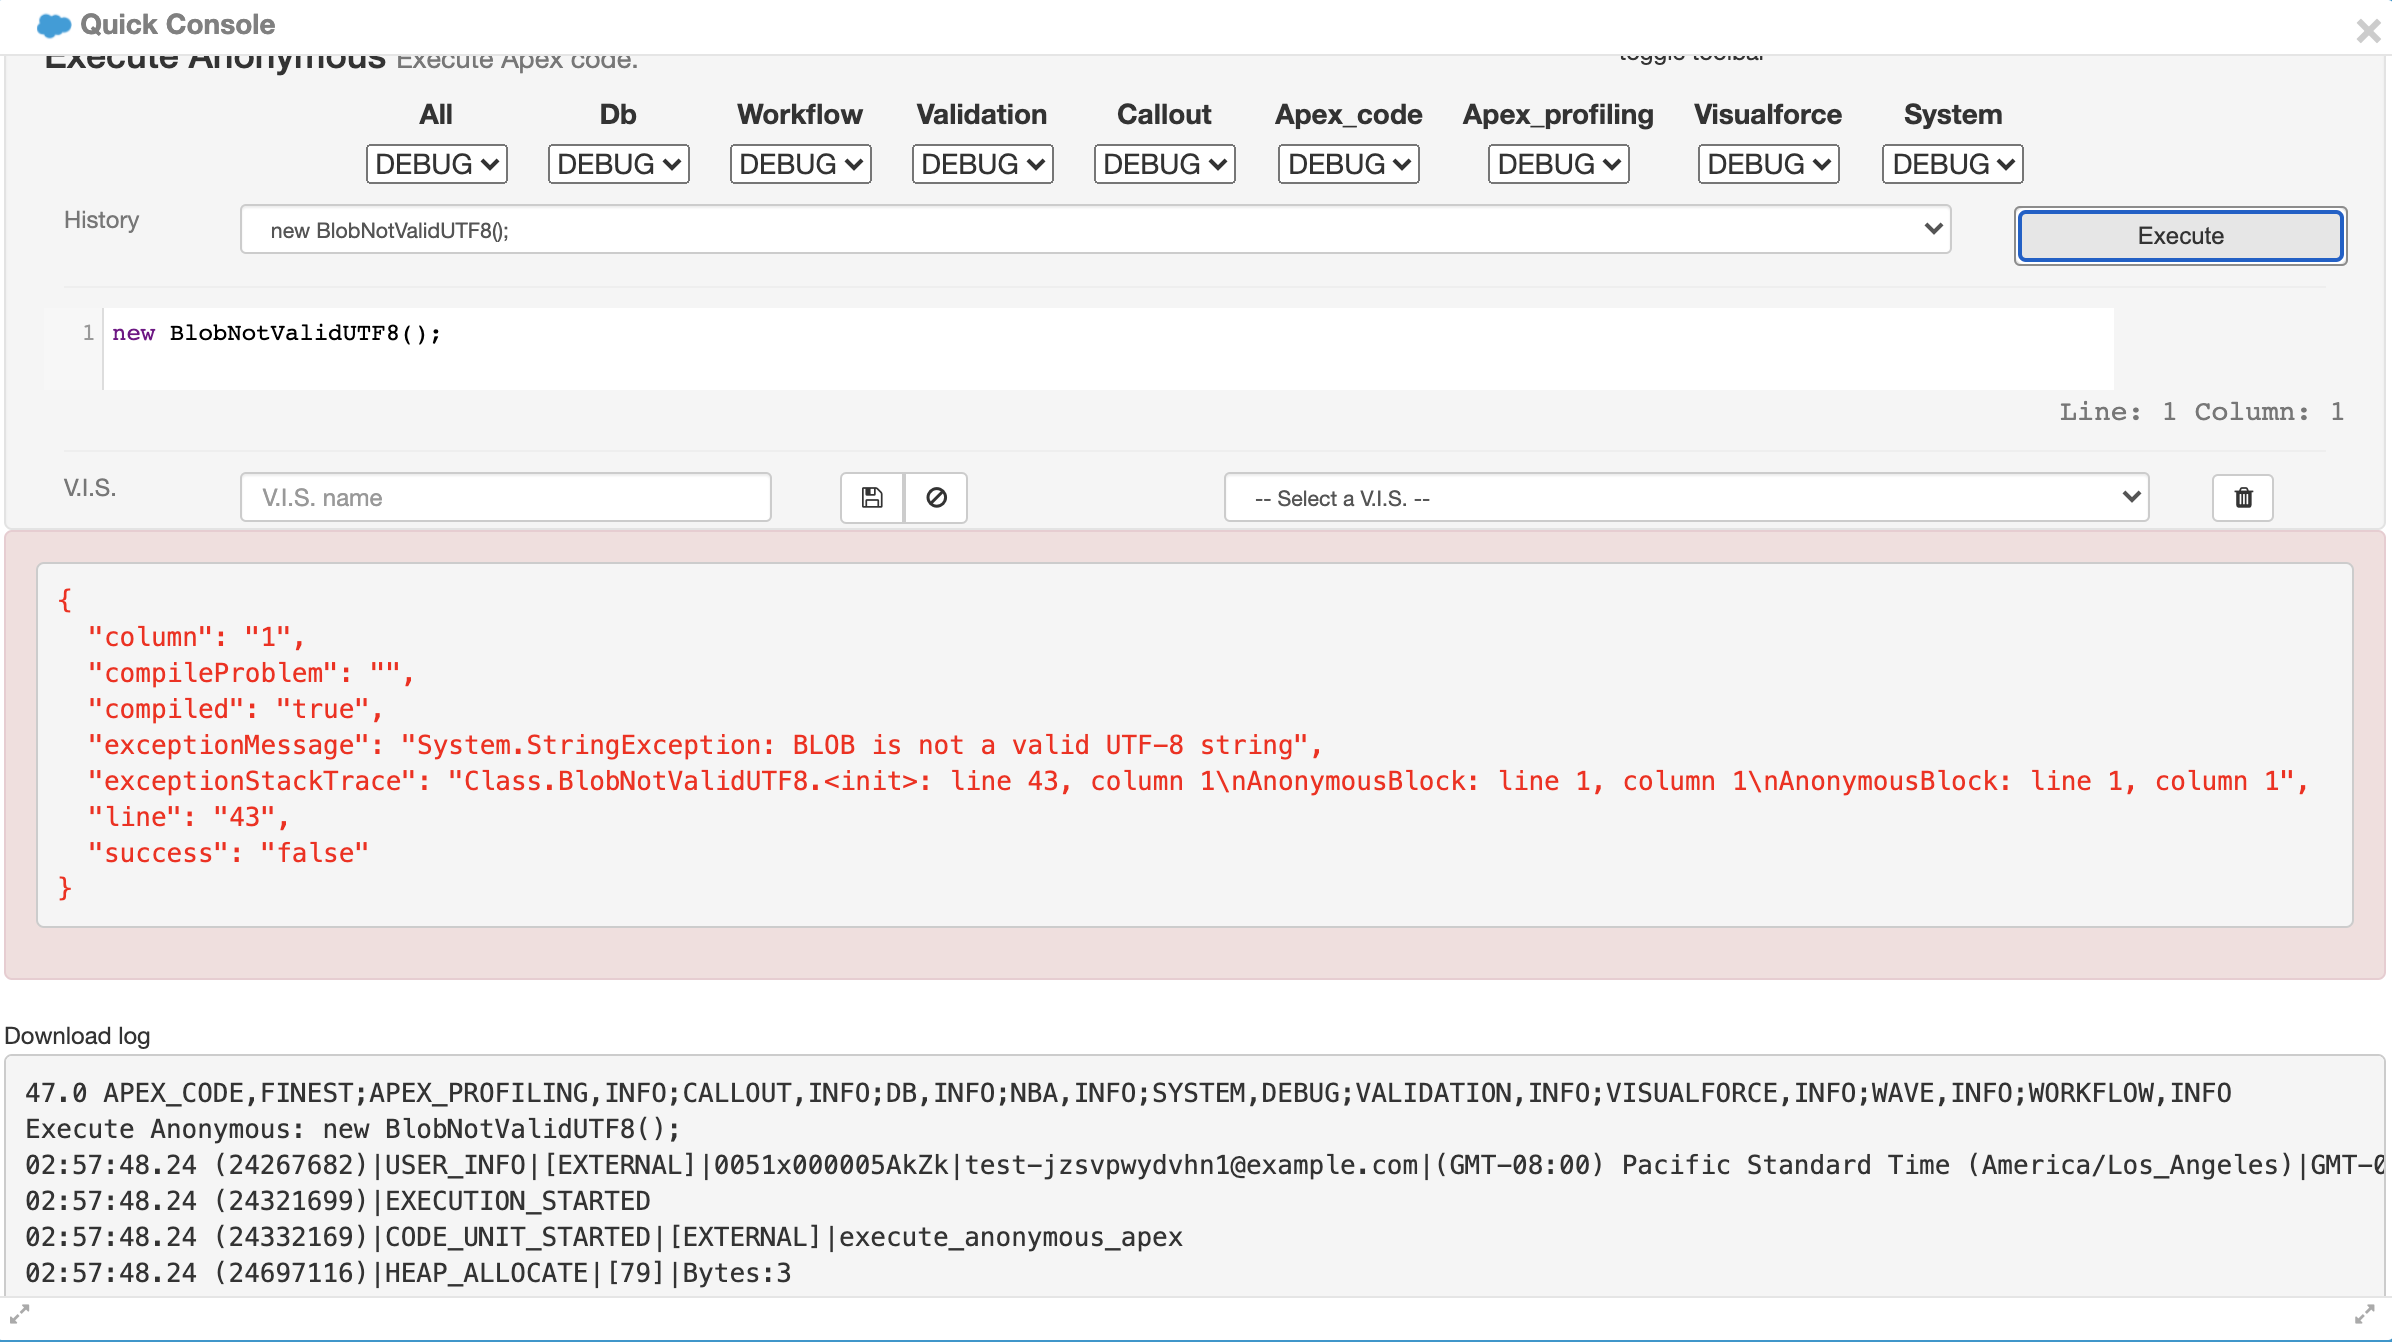This screenshot has width=2392, height=1342.
Task: Open the Apex_profiling log level dropdown
Action: (1559, 164)
